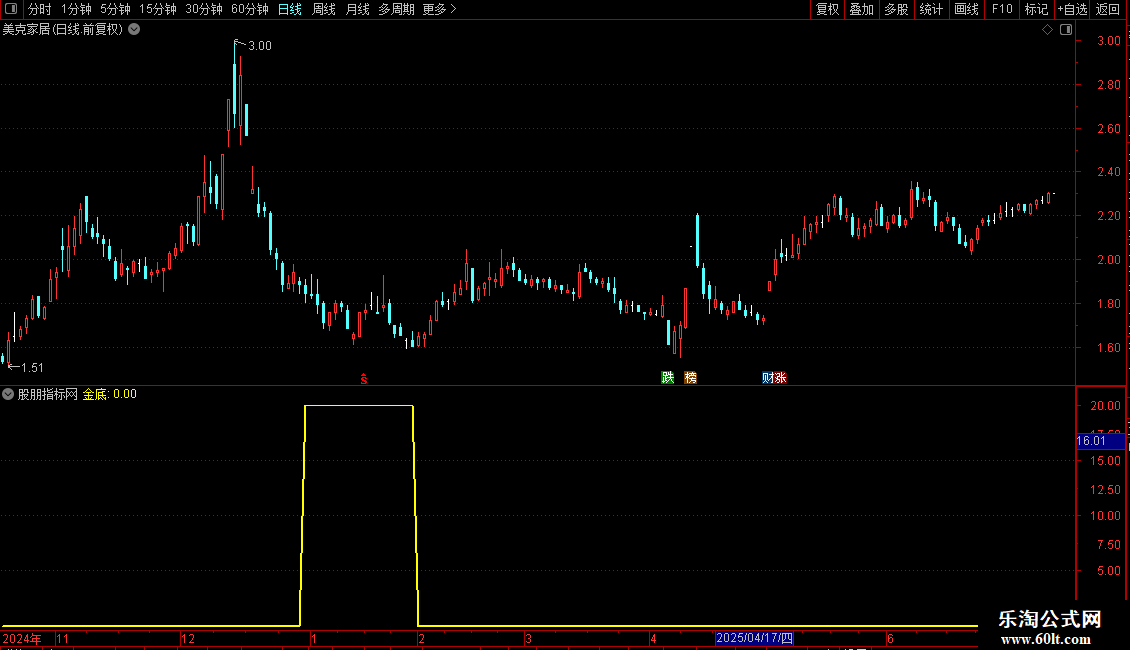Screen dimensions: 1130x650
Task: Toggle the right side panel icon
Action: click(1066, 30)
